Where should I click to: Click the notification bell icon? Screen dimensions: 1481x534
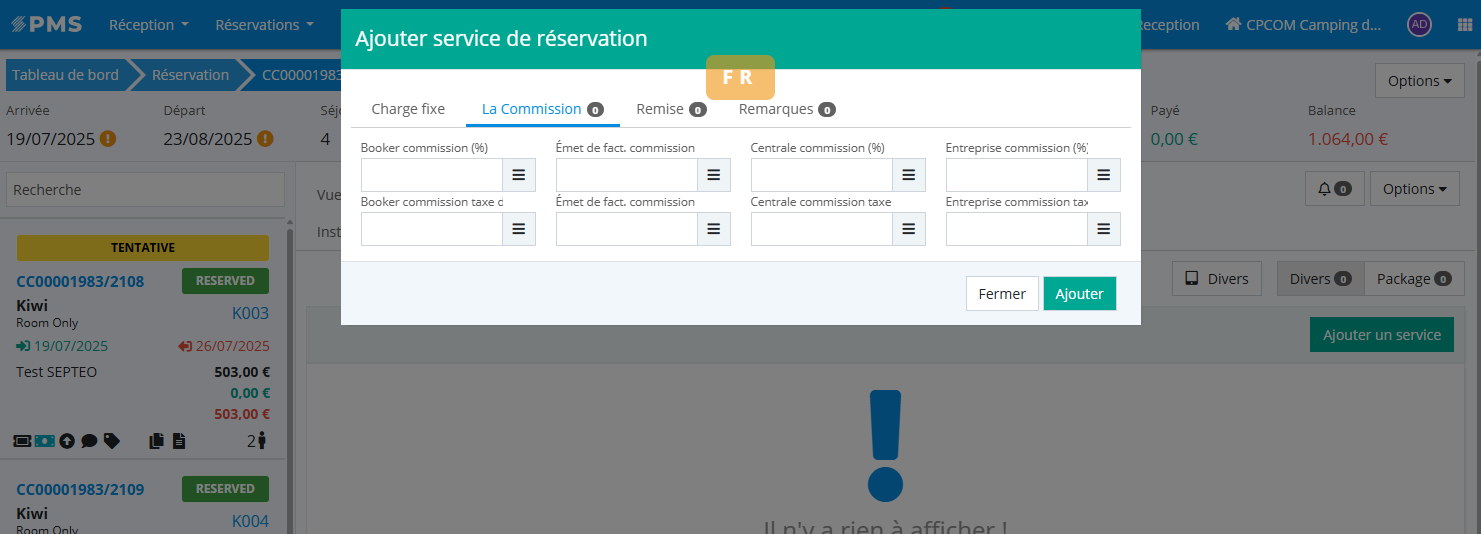(1334, 188)
